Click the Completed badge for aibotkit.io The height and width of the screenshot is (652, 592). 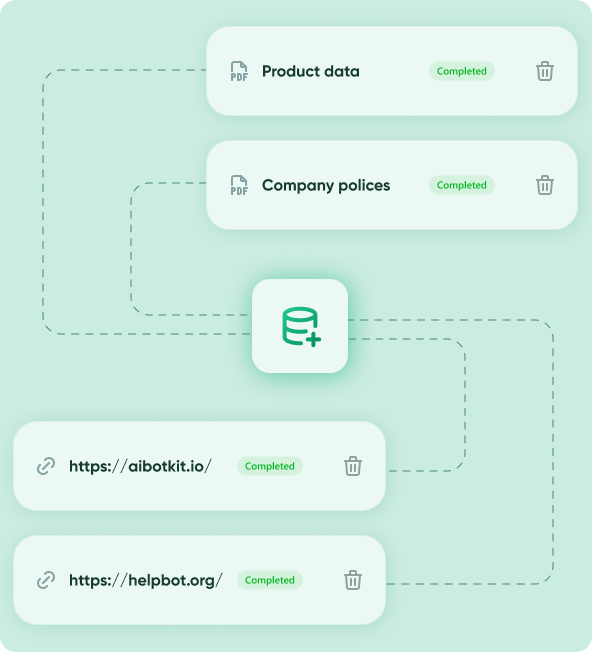click(269, 466)
